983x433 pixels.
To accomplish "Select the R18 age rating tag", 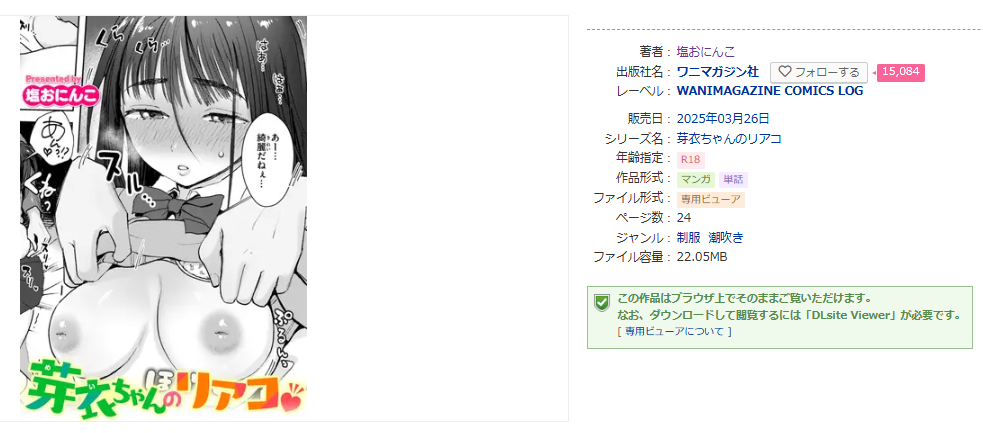I will [x=690, y=160].
